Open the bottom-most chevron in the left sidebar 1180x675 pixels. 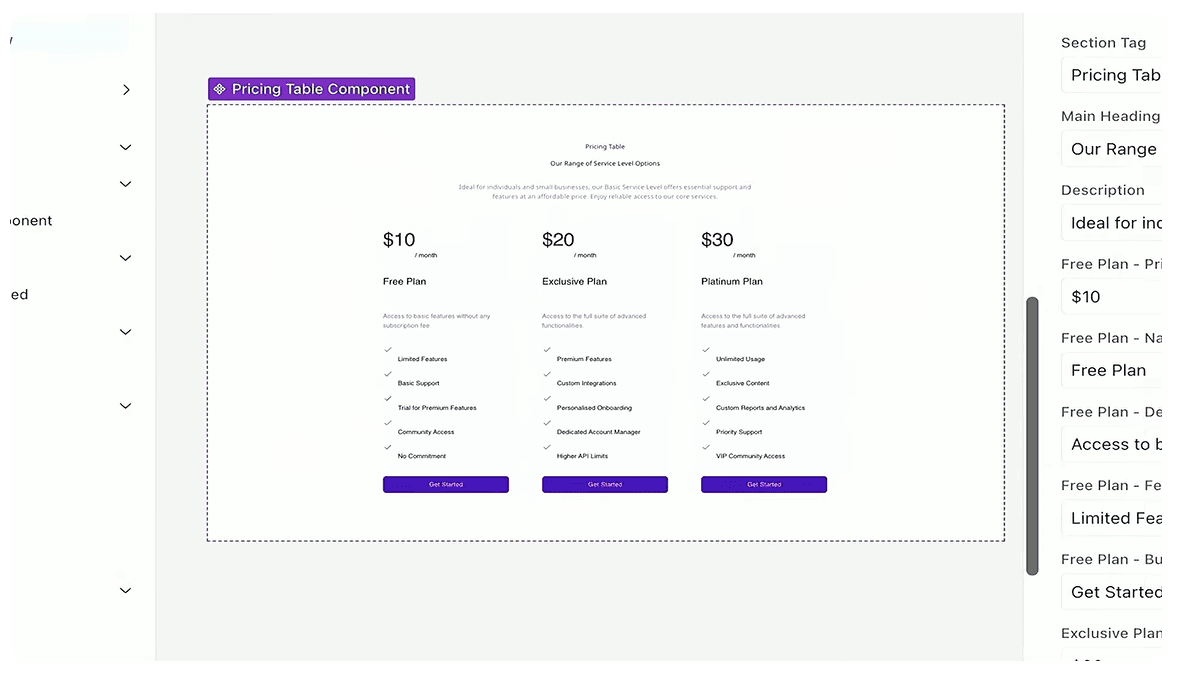[x=125, y=590]
